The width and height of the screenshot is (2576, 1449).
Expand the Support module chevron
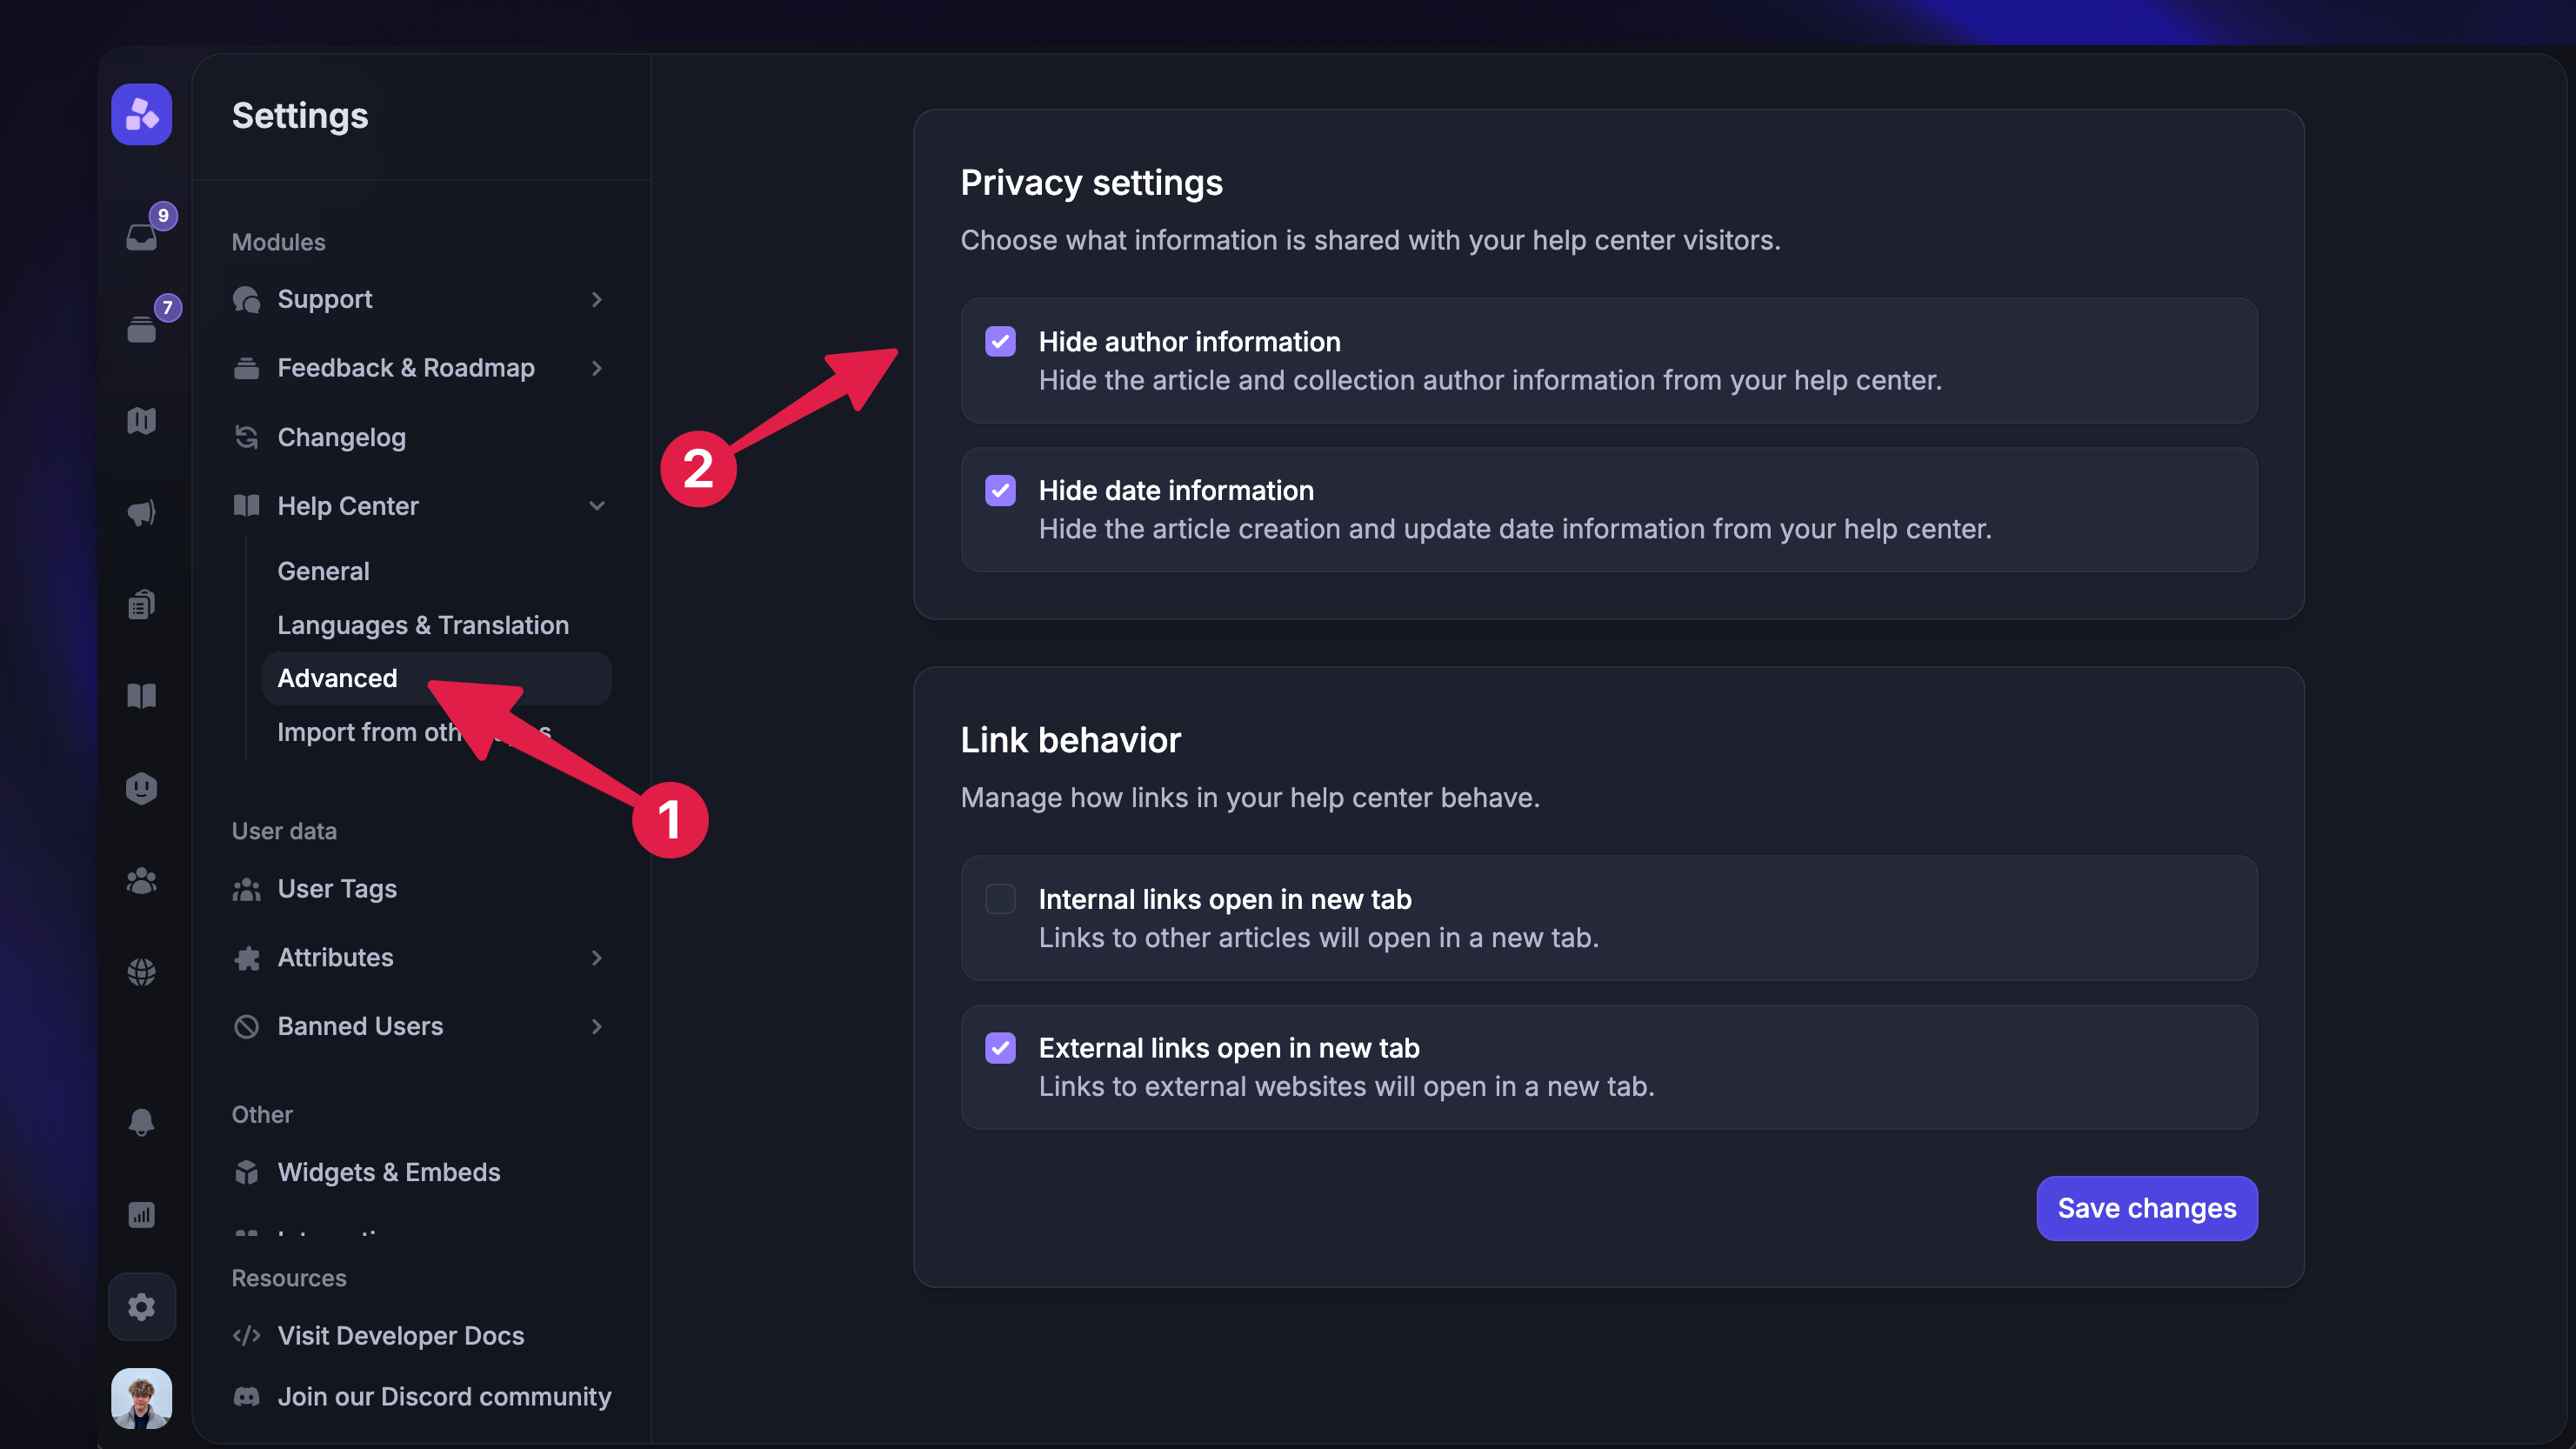tap(597, 300)
